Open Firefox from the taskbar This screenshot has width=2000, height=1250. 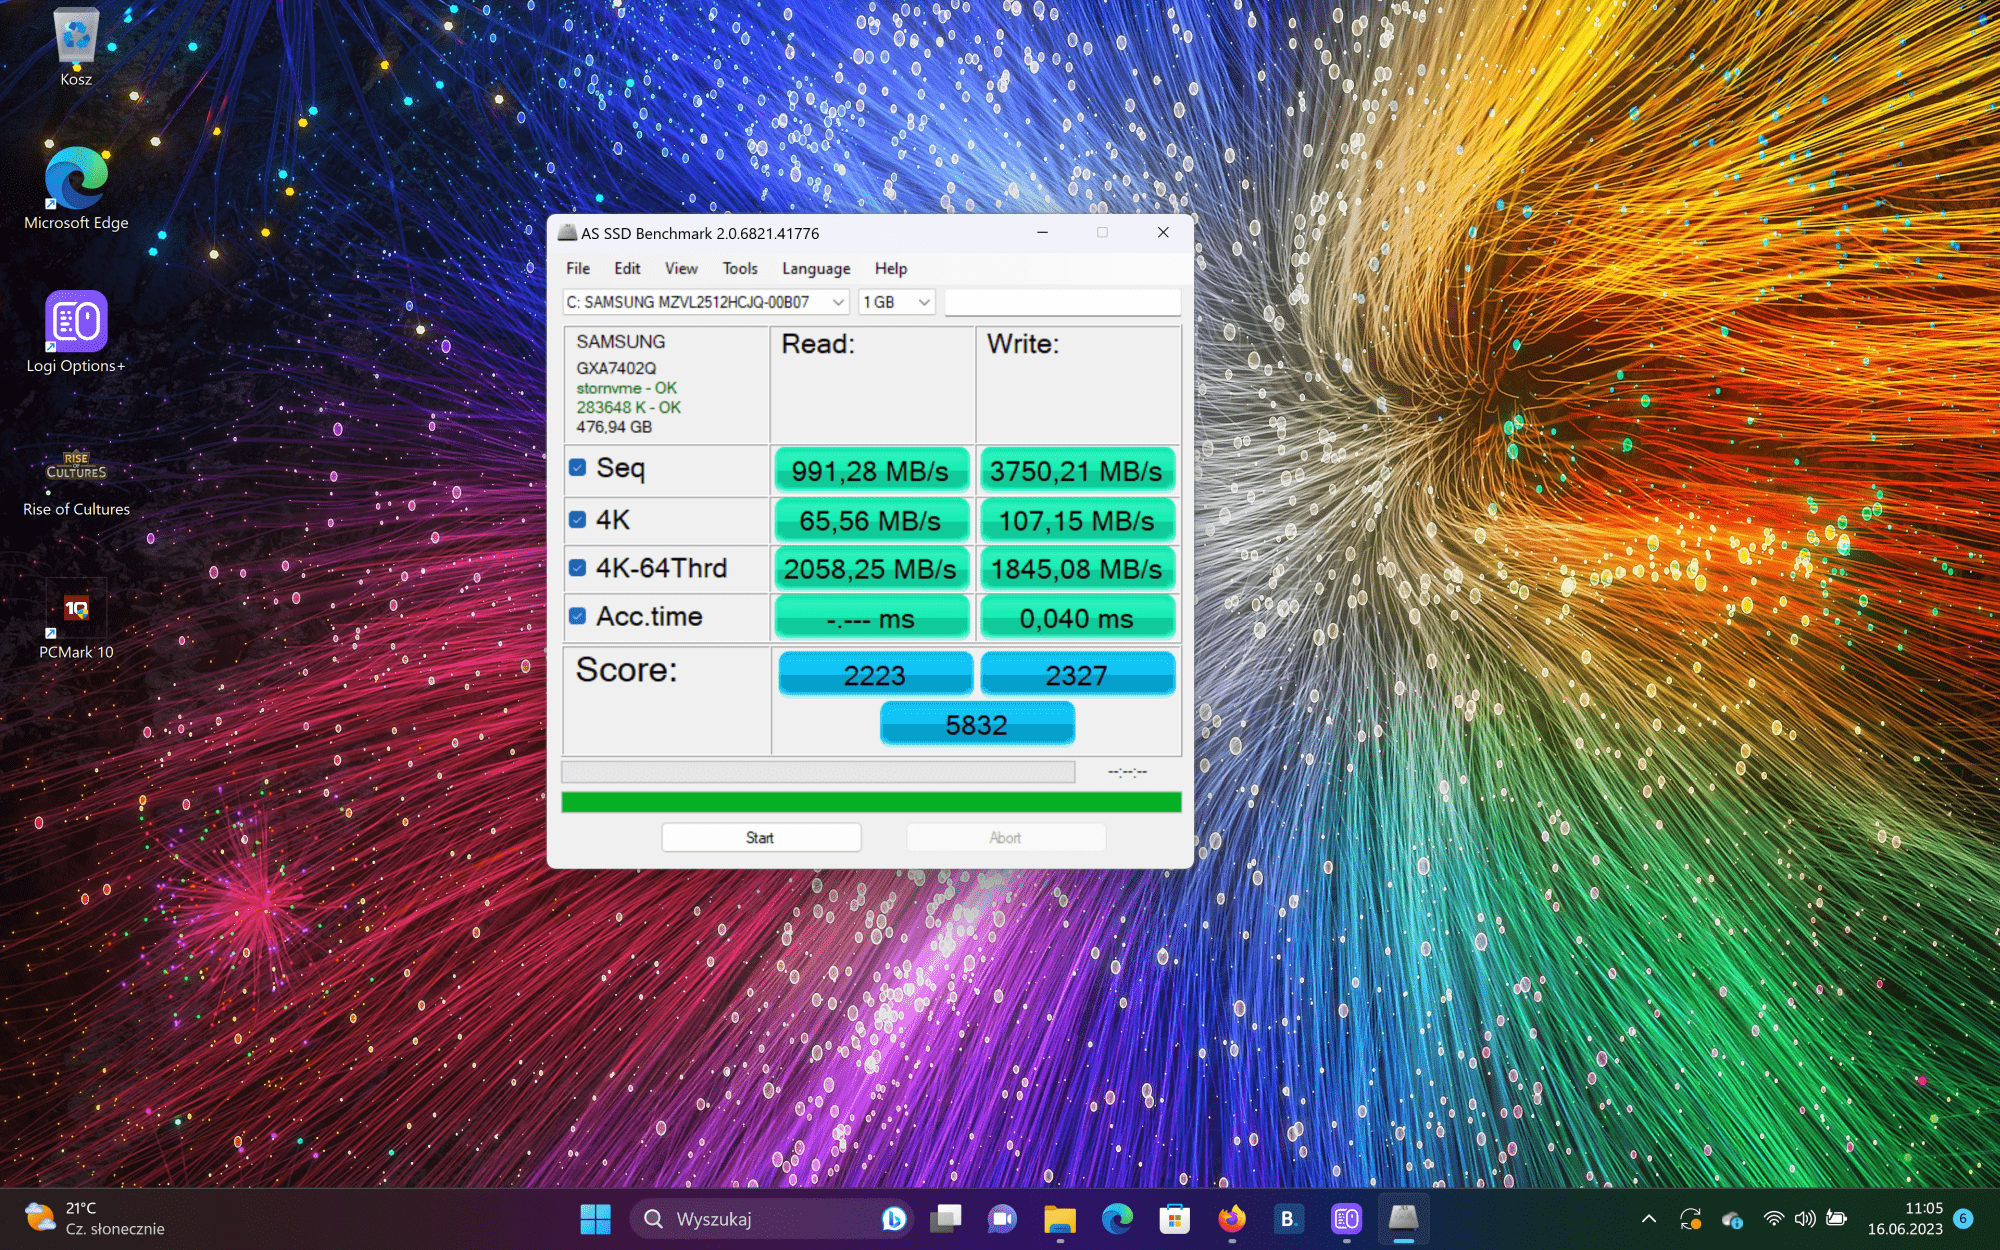pos(1231,1218)
